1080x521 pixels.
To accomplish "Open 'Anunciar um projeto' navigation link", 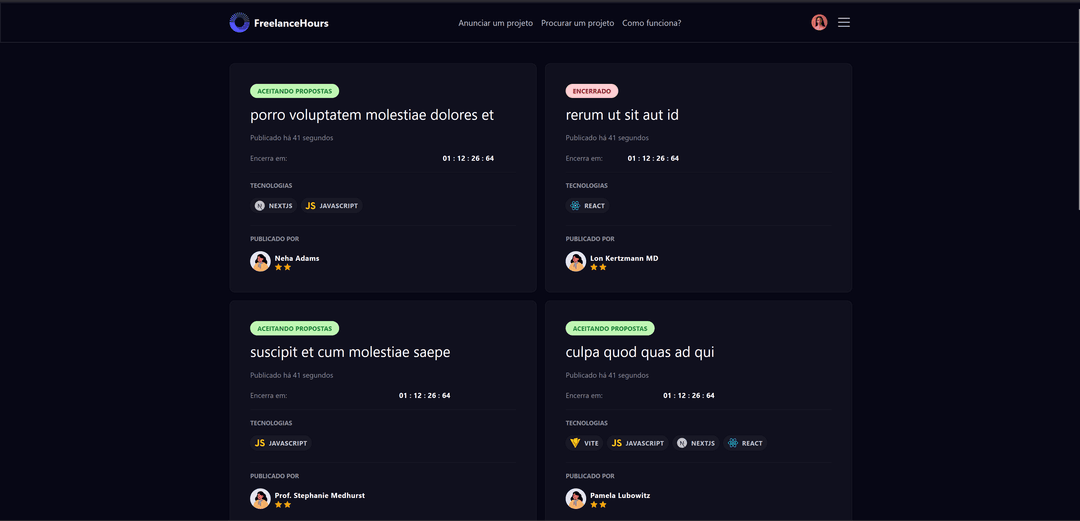I will coord(495,23).
